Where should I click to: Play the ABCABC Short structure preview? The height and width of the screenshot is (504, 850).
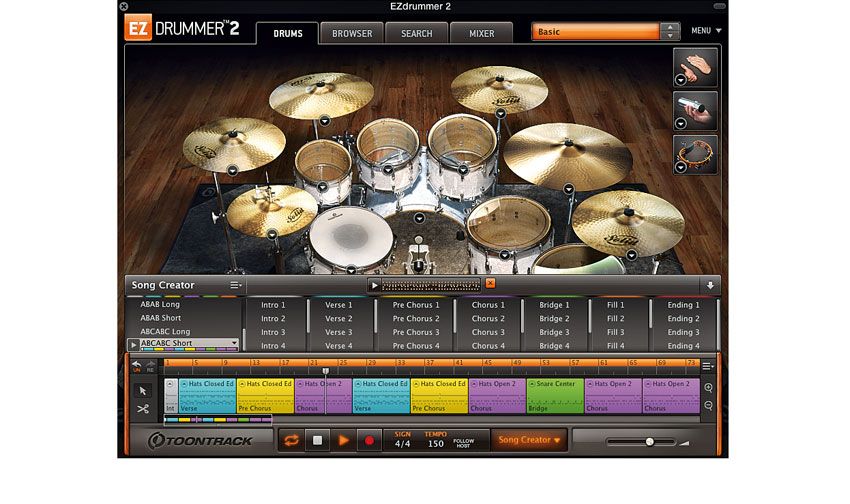tap(133, 344)
